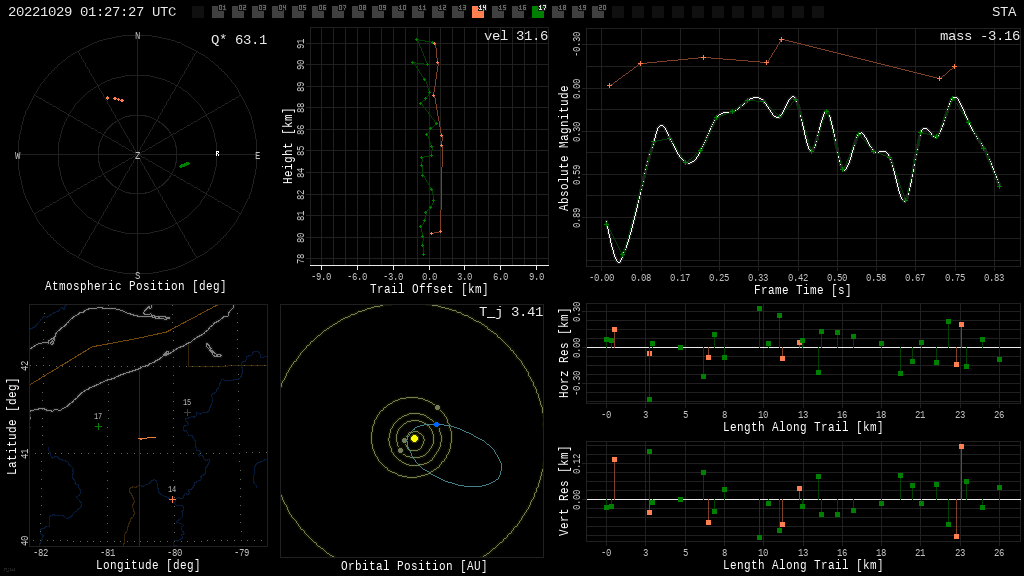This screenshot has width=1024, height=576.
Task: Click the Q* 63.1 value
Action: [x=239, y=40]
